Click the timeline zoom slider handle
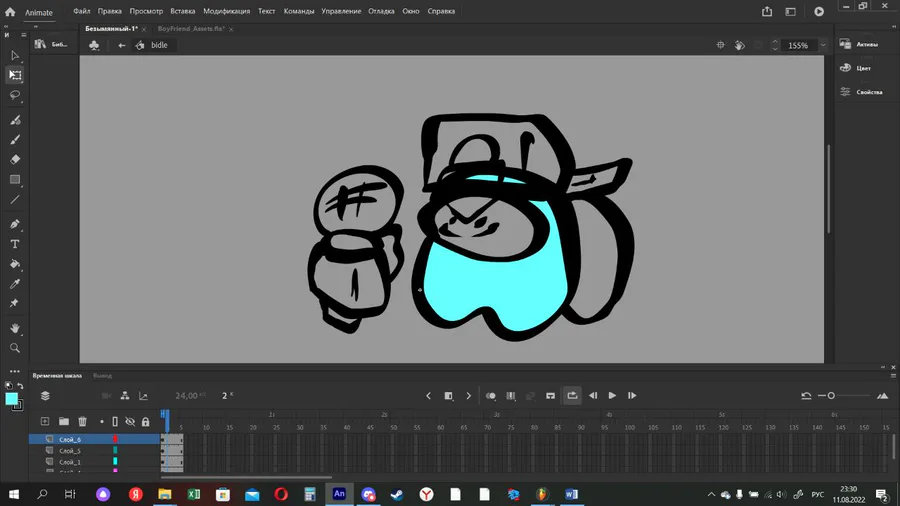900x506 pixels. (831, 396)
